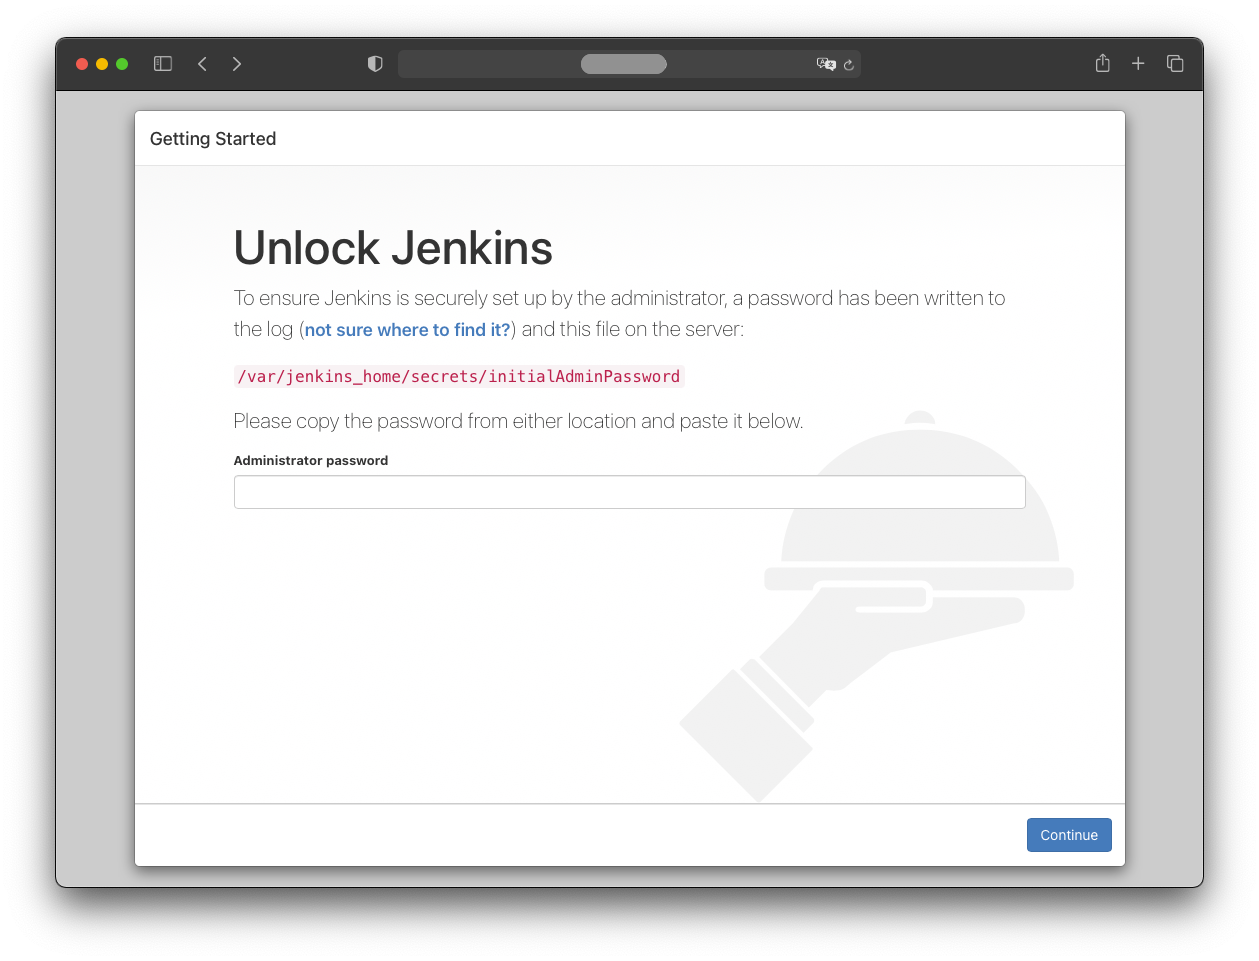Show the tab overview
1259x961 pixels.
pos(1175,64)
